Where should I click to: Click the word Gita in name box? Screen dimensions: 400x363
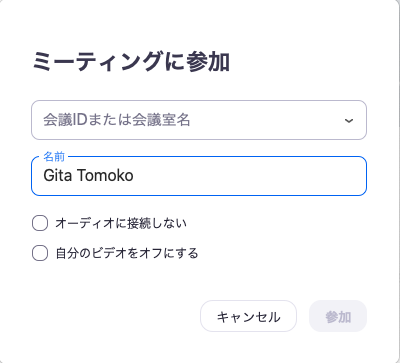tap(57, 175)
